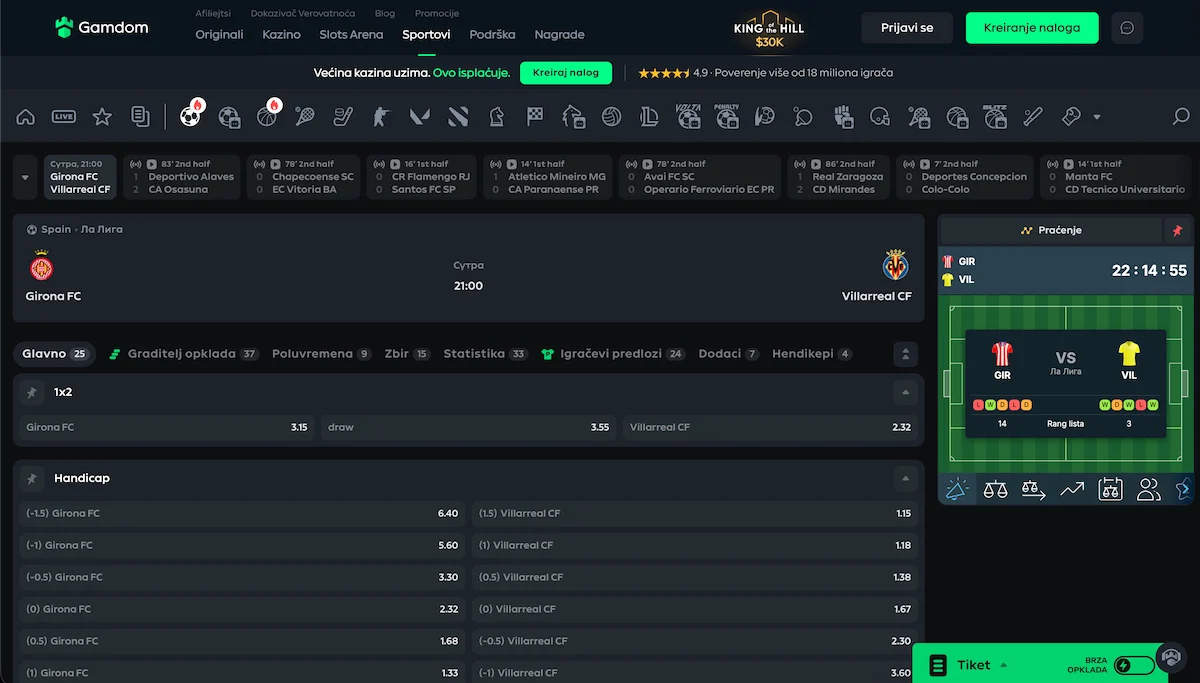
Task: Open the sports search magnifier
Action: [1181, 117]
